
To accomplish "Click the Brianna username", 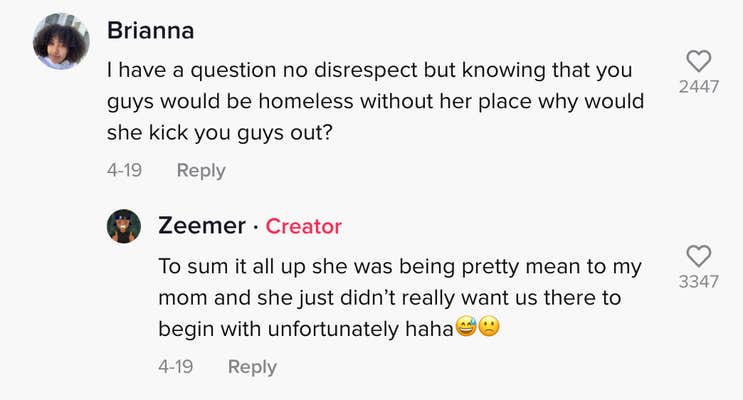I will (x=150, y=30).
